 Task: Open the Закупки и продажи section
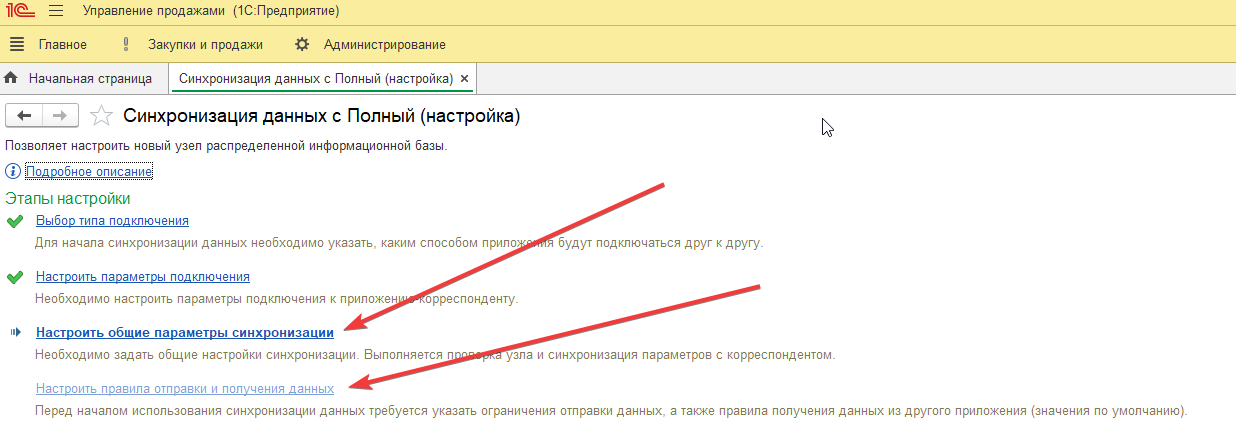205,44
